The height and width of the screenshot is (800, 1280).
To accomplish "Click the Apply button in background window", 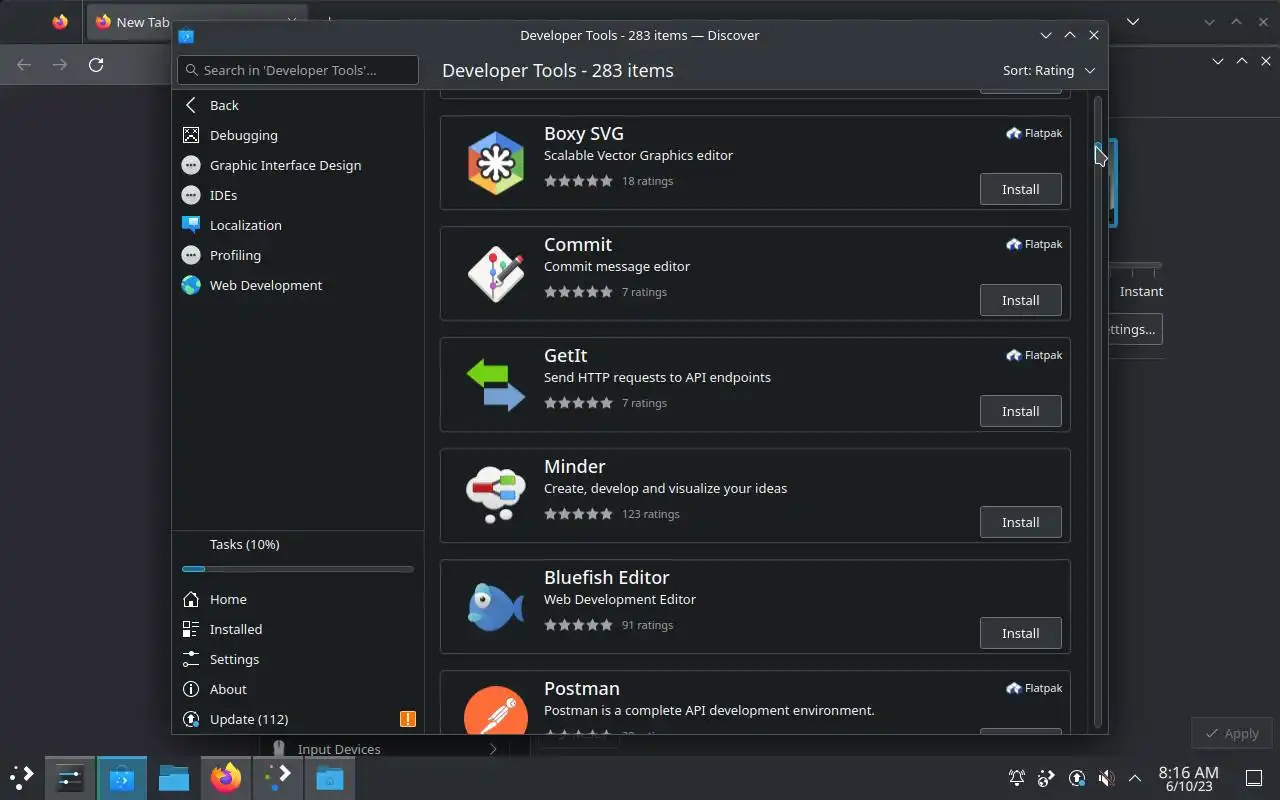I will (x=1232, y=733).
